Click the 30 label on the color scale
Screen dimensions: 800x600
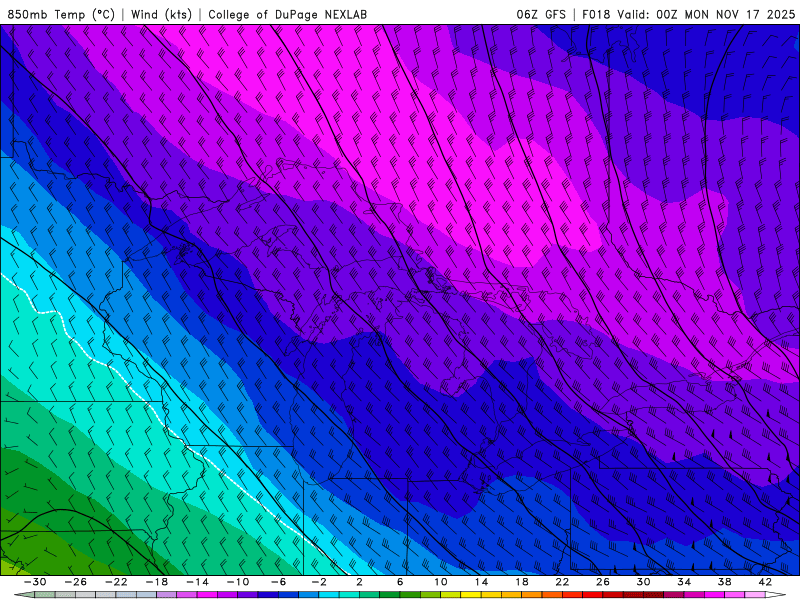point(643,582)
